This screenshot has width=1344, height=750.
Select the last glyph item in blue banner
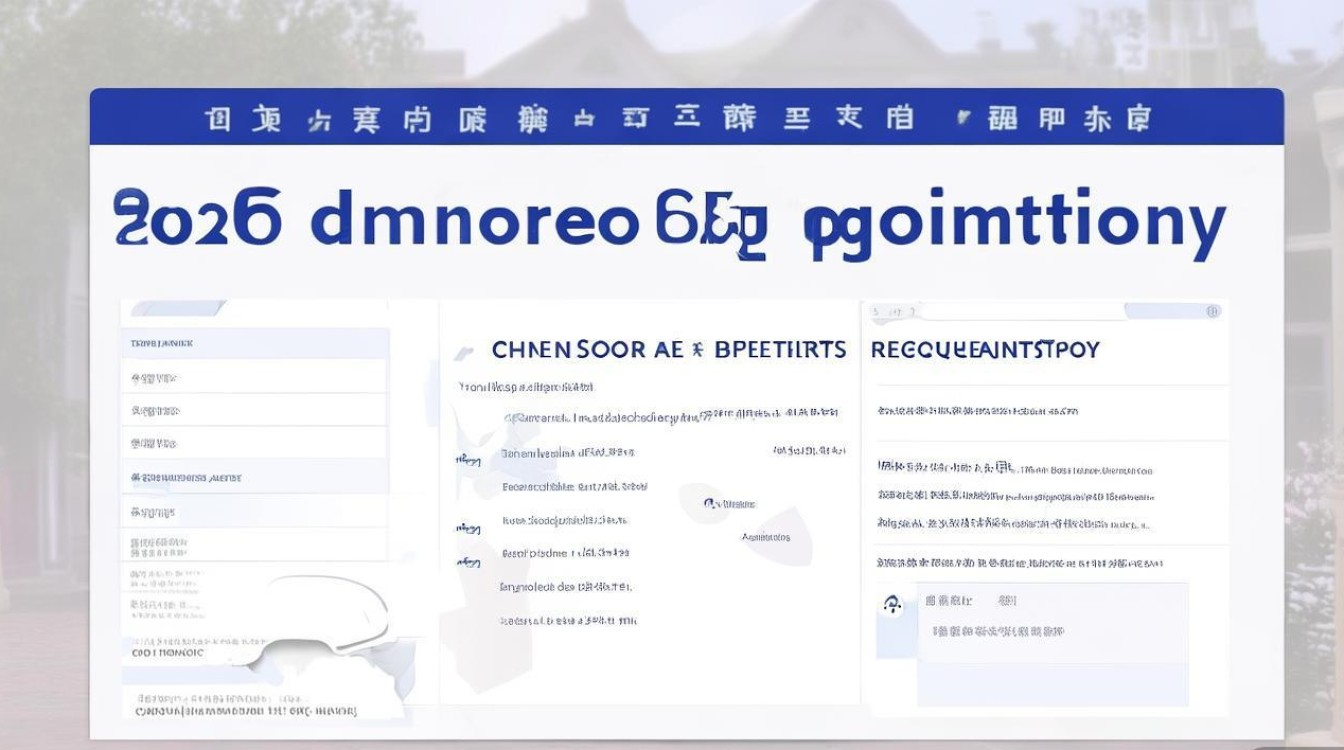click(1138, 118)
